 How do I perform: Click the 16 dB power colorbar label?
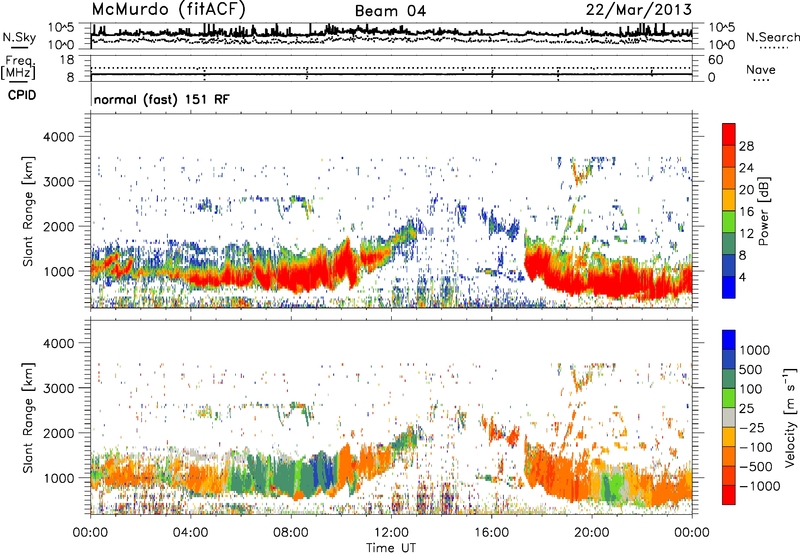point(746,212)
